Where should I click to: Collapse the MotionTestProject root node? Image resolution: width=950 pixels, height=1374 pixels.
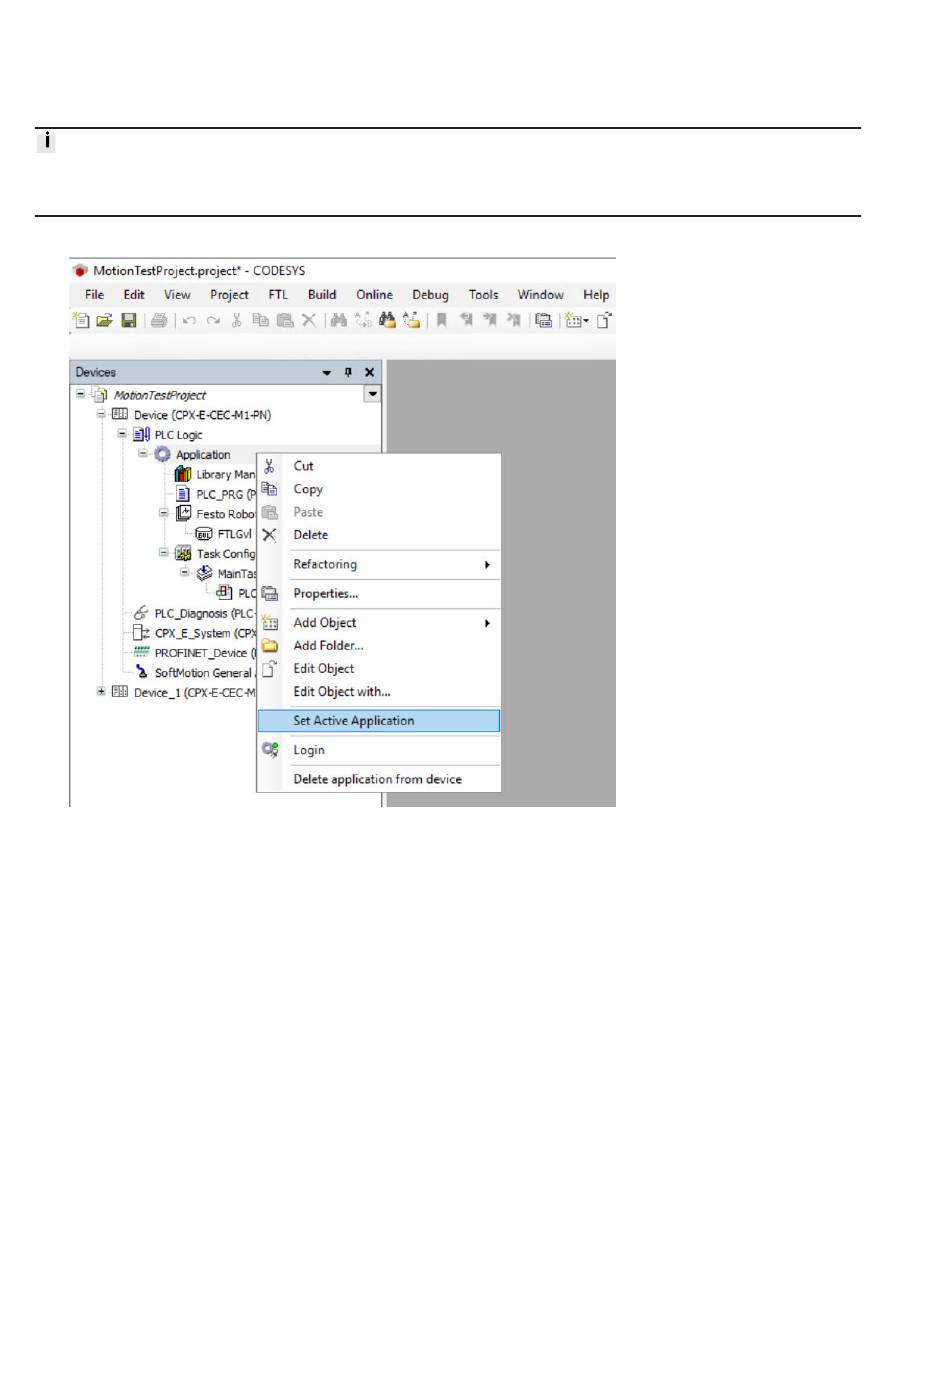(80, 394)
